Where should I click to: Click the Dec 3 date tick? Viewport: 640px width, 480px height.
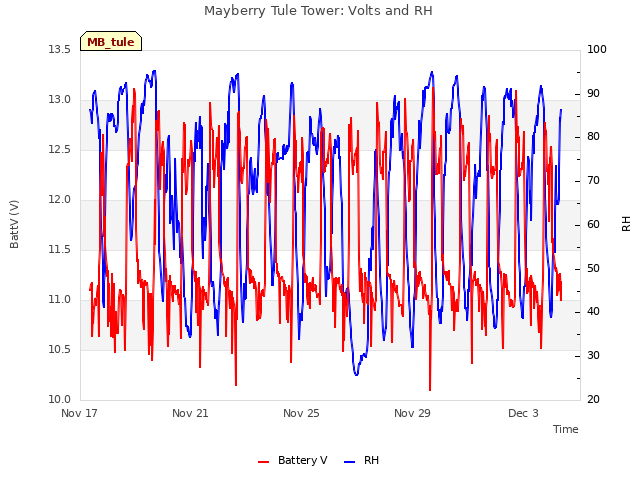(523, 413)
